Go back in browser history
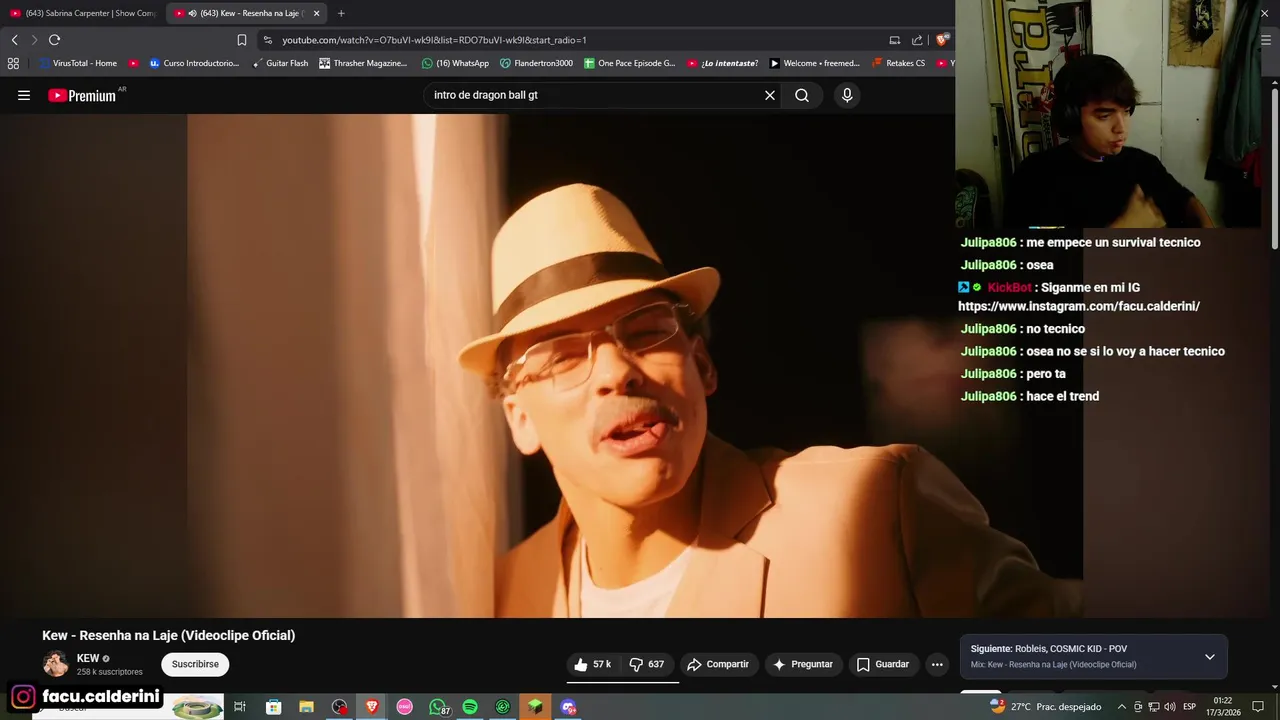Viewport: 1280px width, 720px height. tap(14, 40)
